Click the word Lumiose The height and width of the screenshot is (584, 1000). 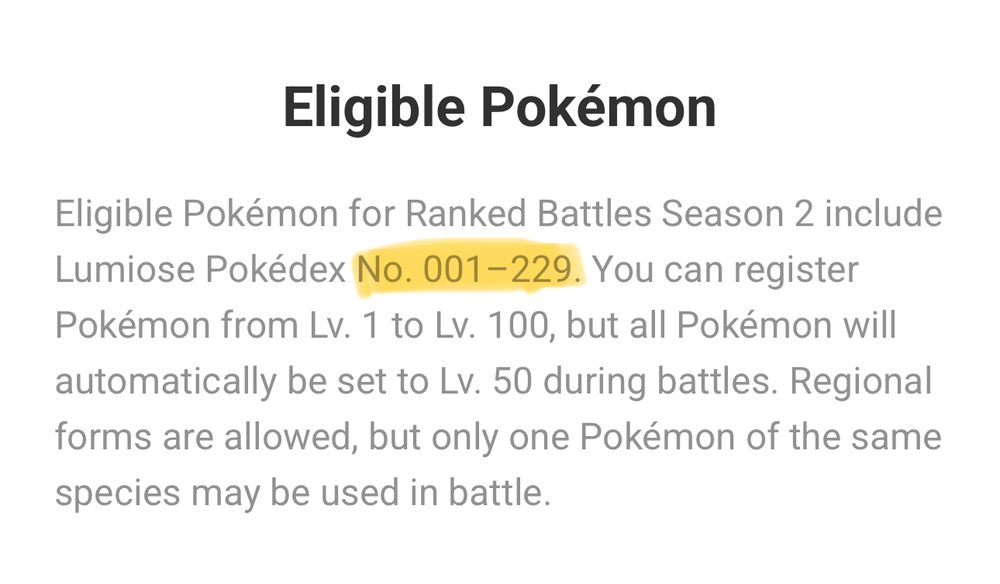125,269
